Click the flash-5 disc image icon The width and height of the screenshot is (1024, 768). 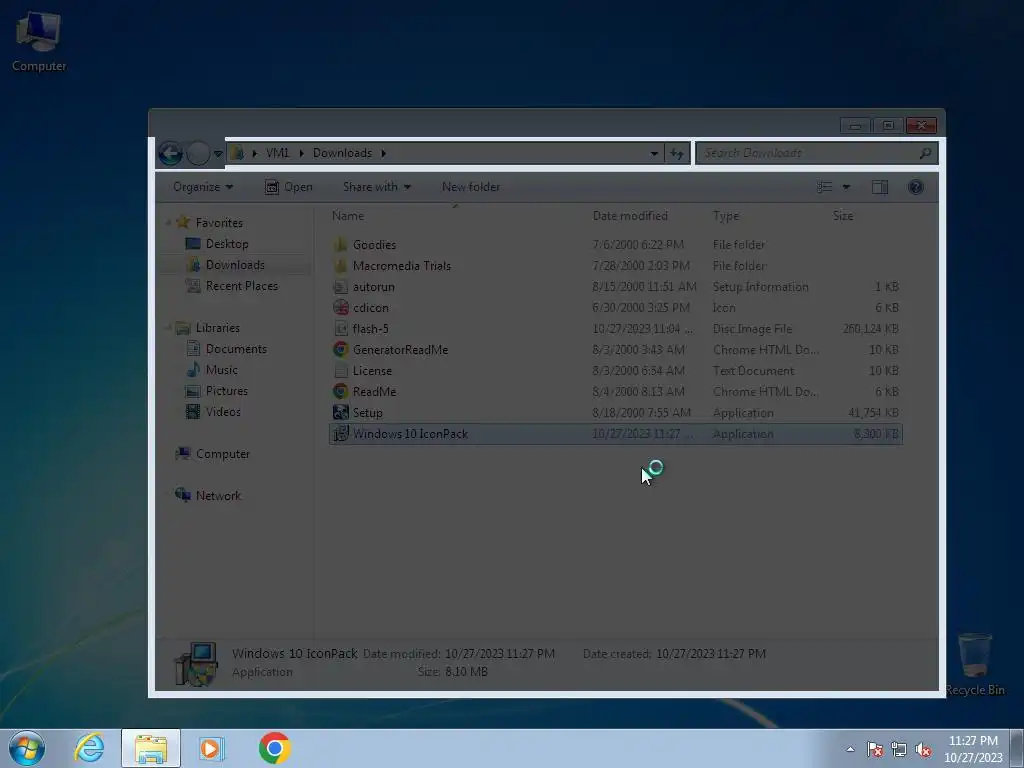click(x=340, y=328)
